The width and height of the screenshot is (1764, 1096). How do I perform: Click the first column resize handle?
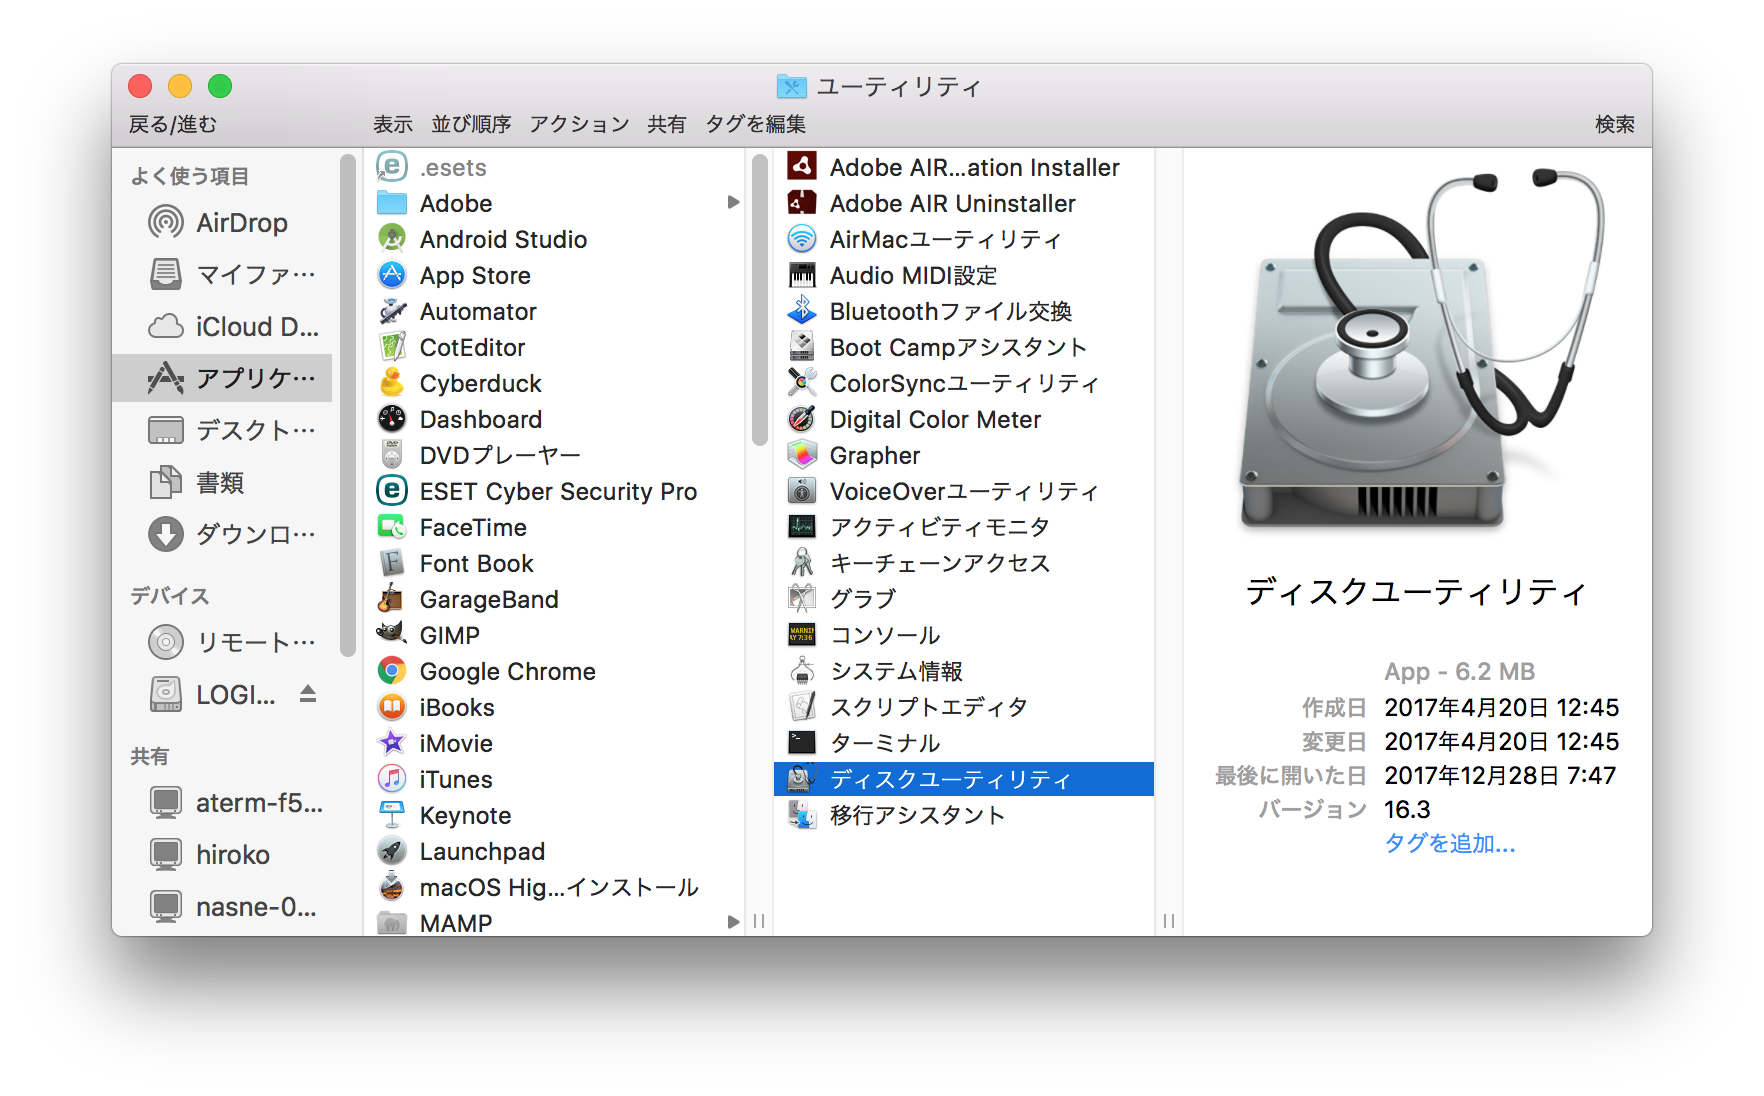[x=759, y=921]
